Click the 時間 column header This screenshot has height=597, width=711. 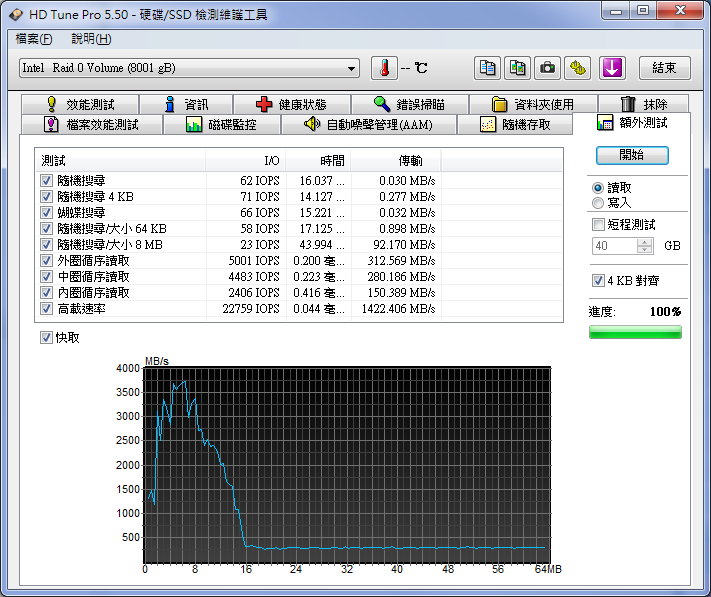tap(318, 160)
